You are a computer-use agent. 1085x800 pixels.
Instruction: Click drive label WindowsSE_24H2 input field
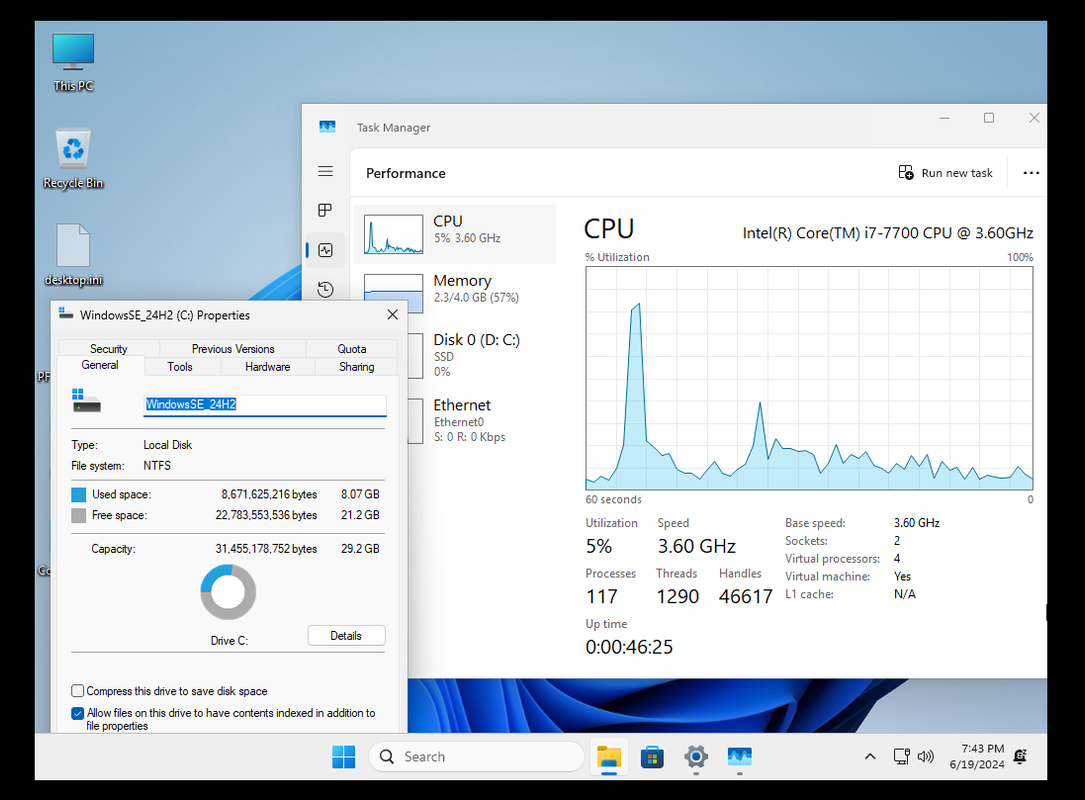[264, 405]
